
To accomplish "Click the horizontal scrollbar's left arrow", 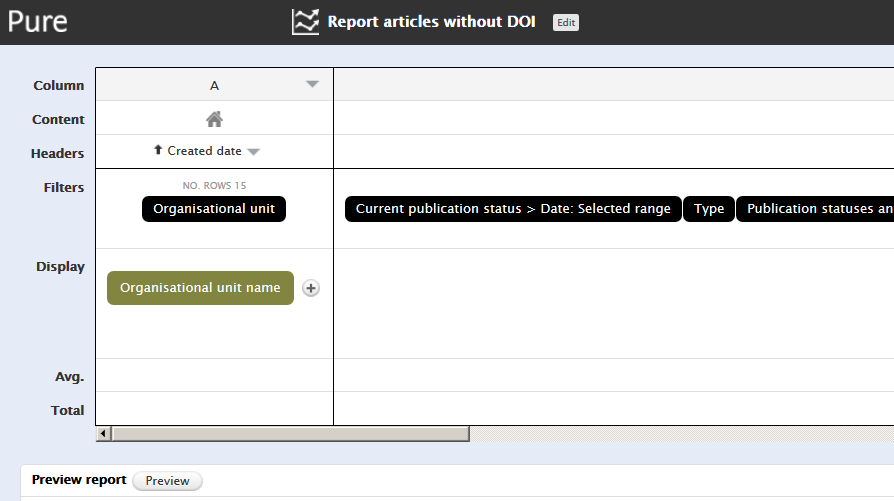I will [x=102, y=434].
